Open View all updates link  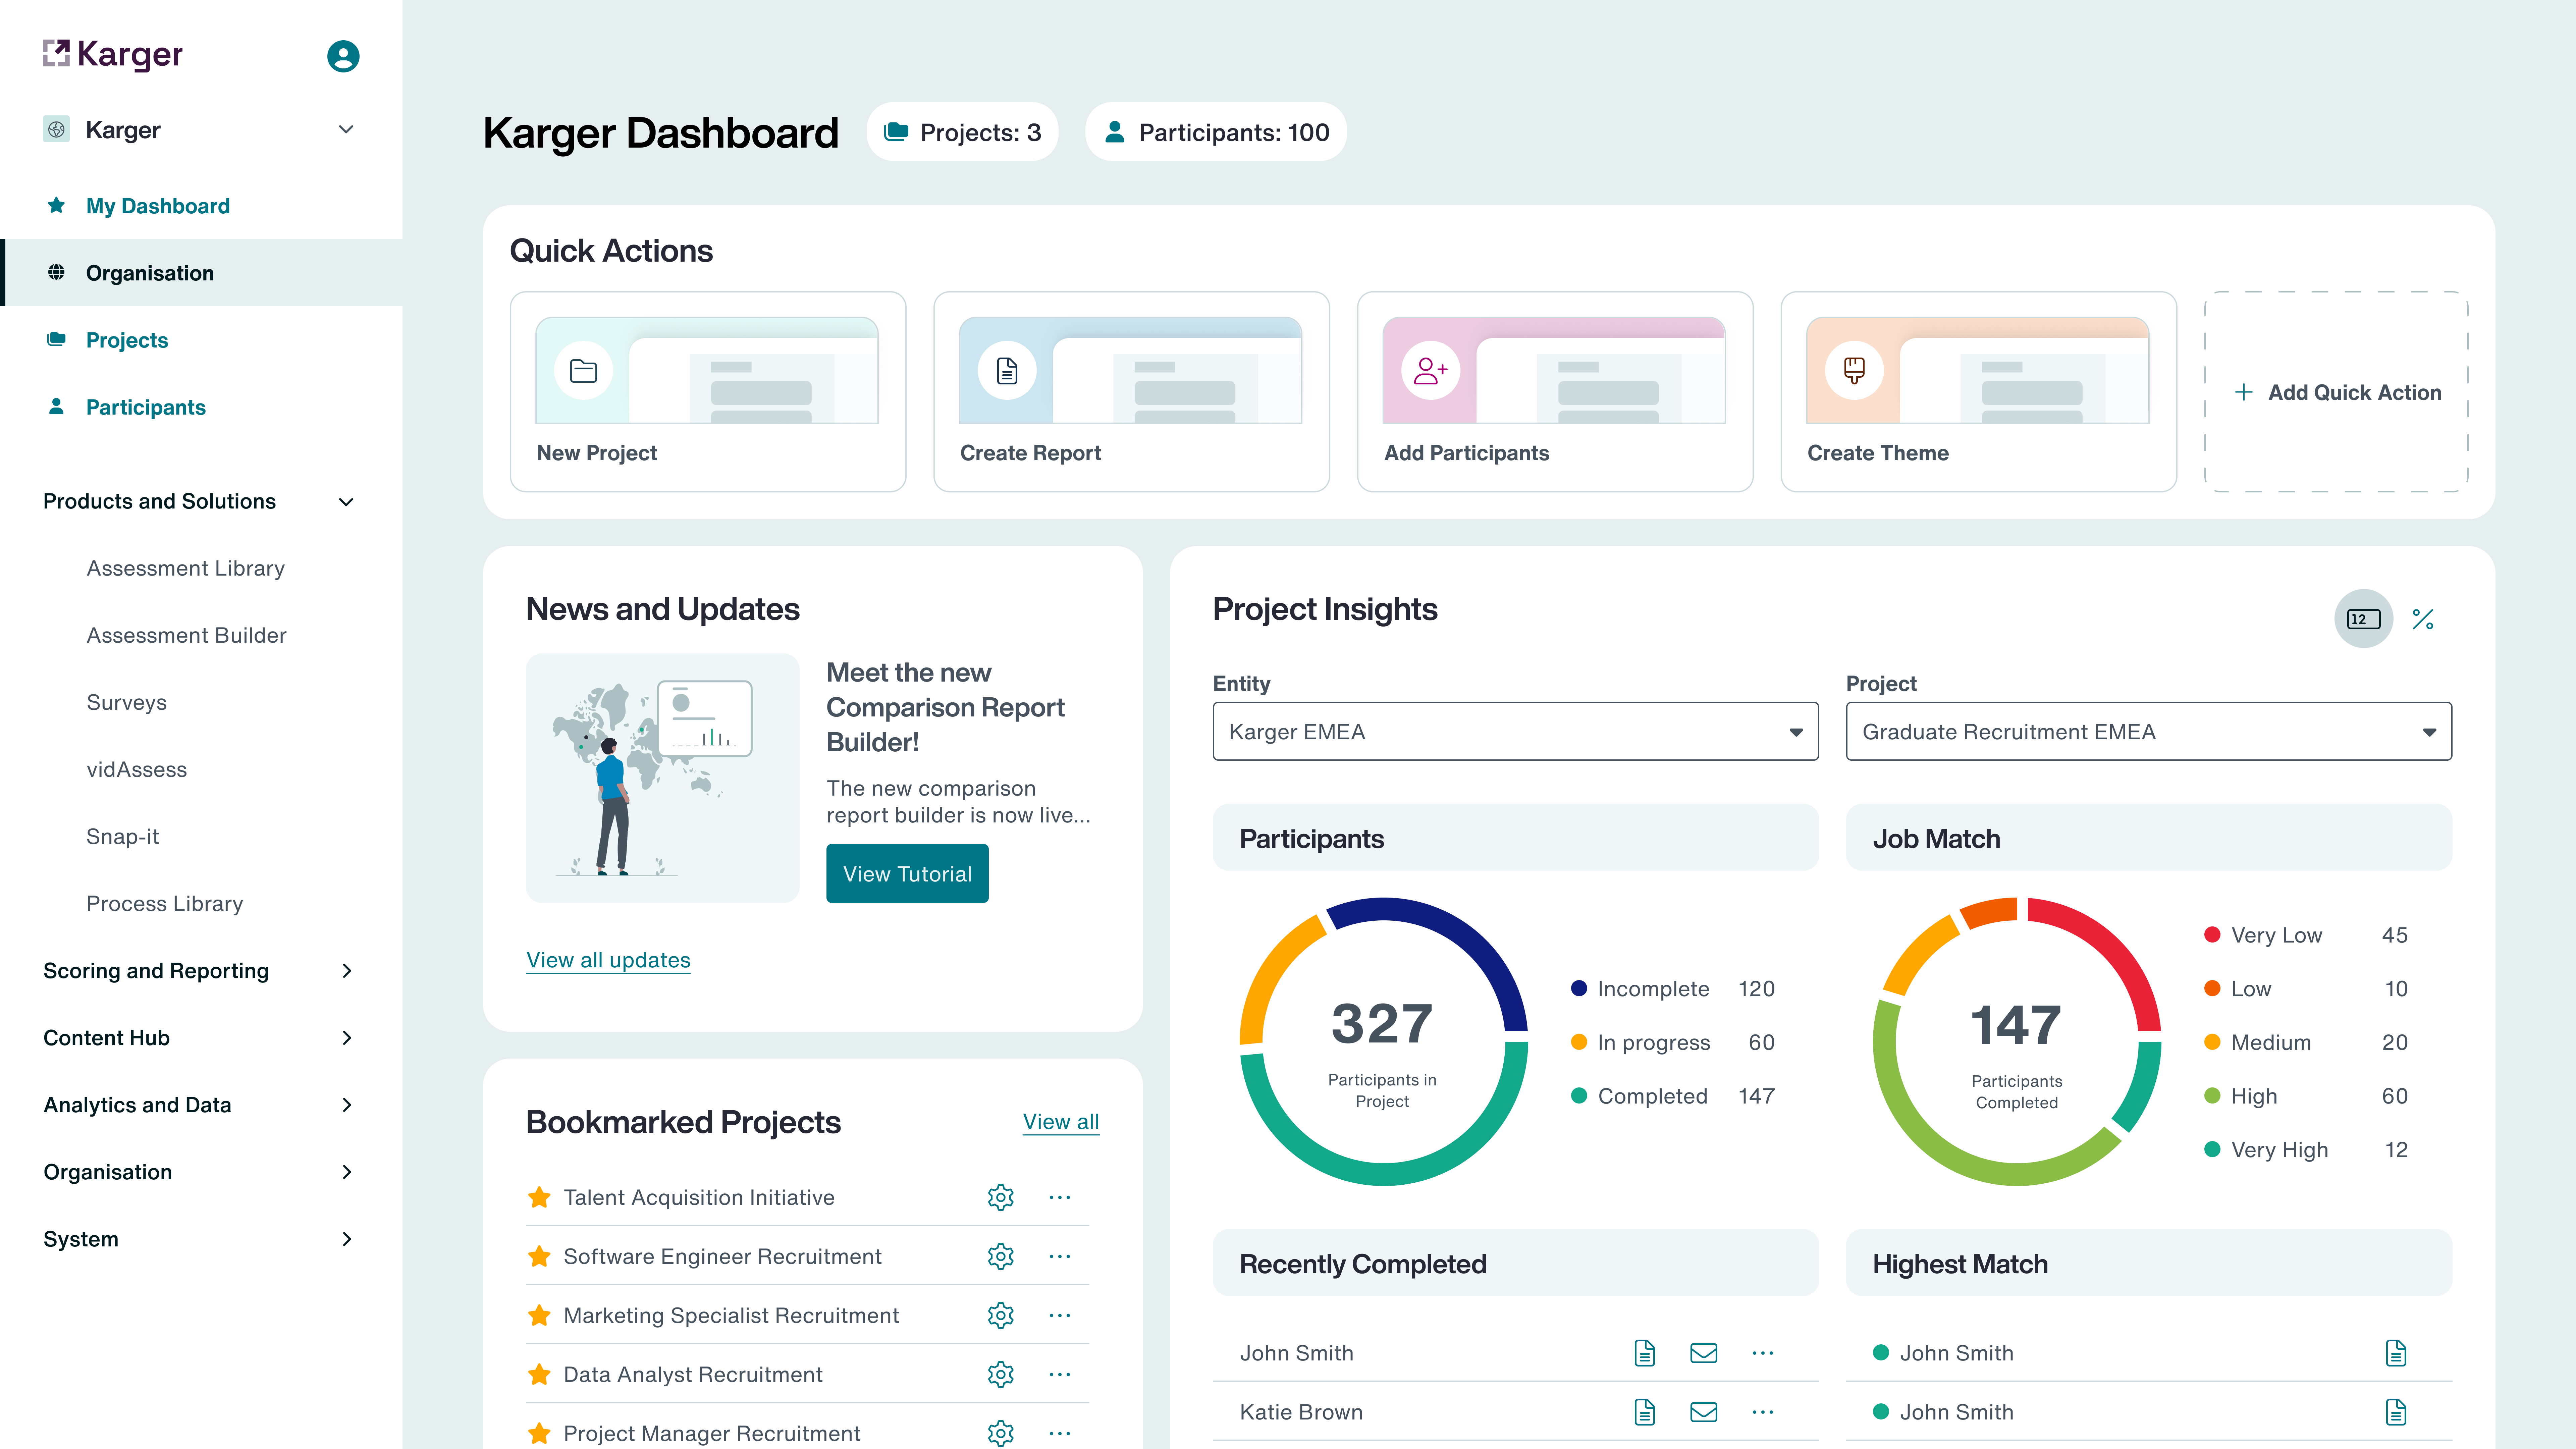[608, 960]
